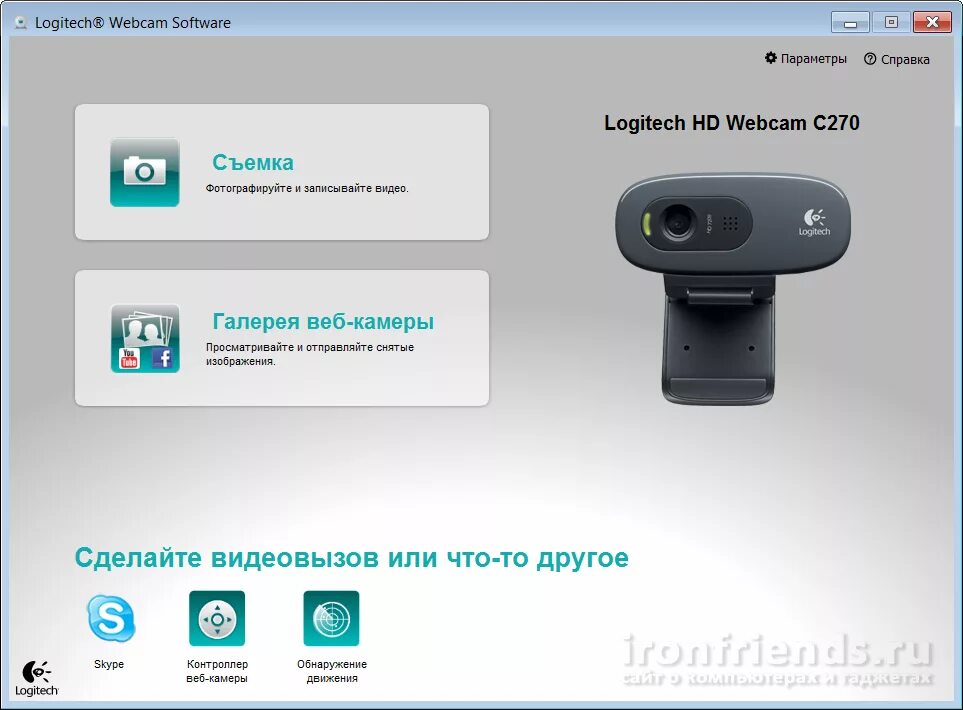Click the Съемка heading link
The width and height of the screenshot is (963, 710).
[252, 161]
